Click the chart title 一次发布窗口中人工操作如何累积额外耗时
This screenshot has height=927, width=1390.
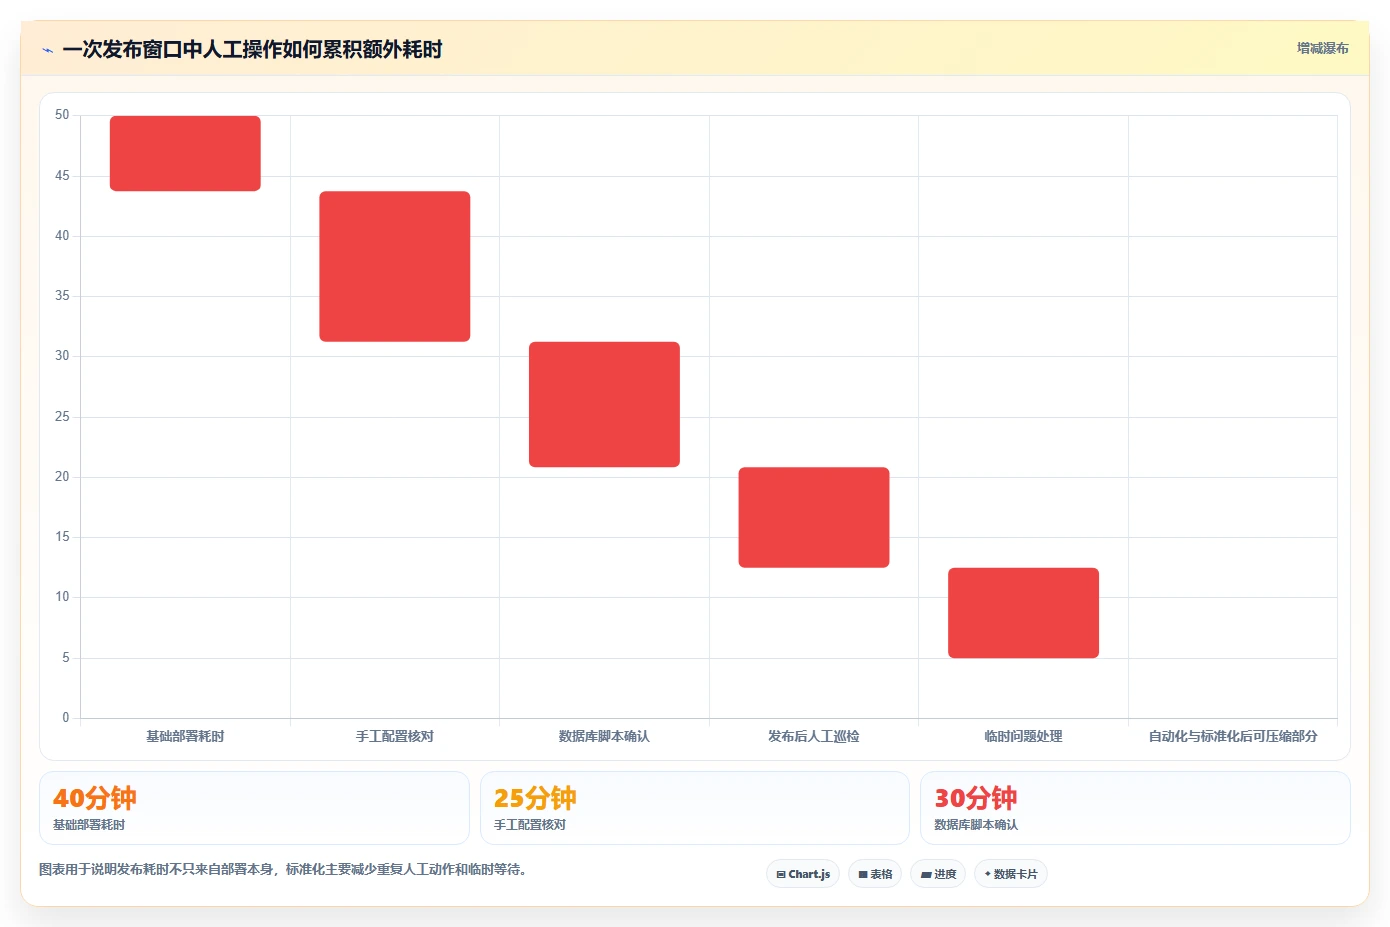tap(252, 49)
